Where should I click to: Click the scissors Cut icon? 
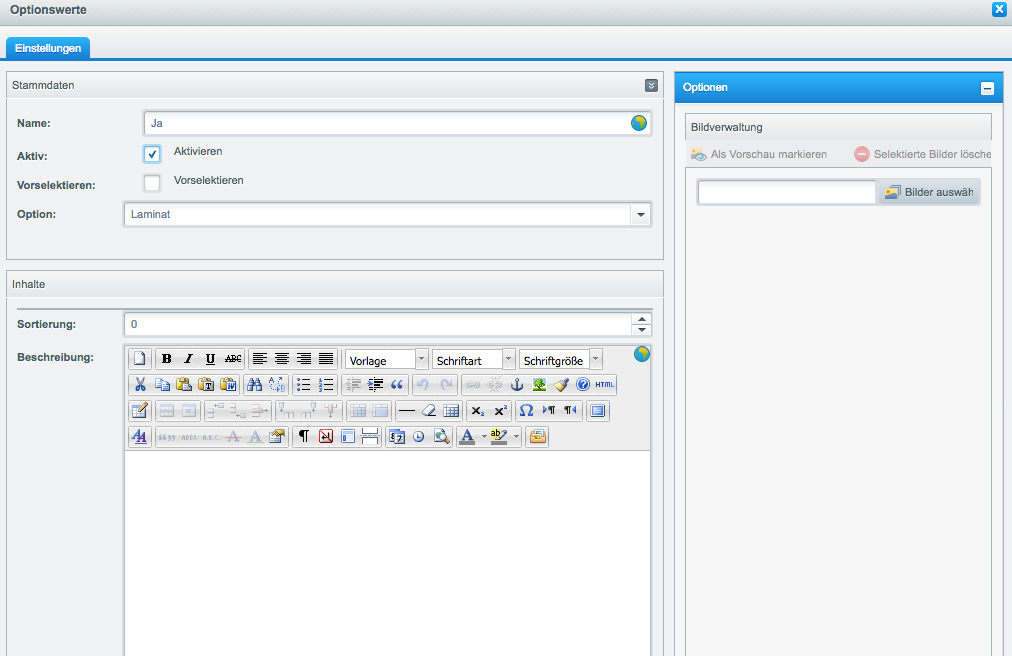(x=140, y=385)
